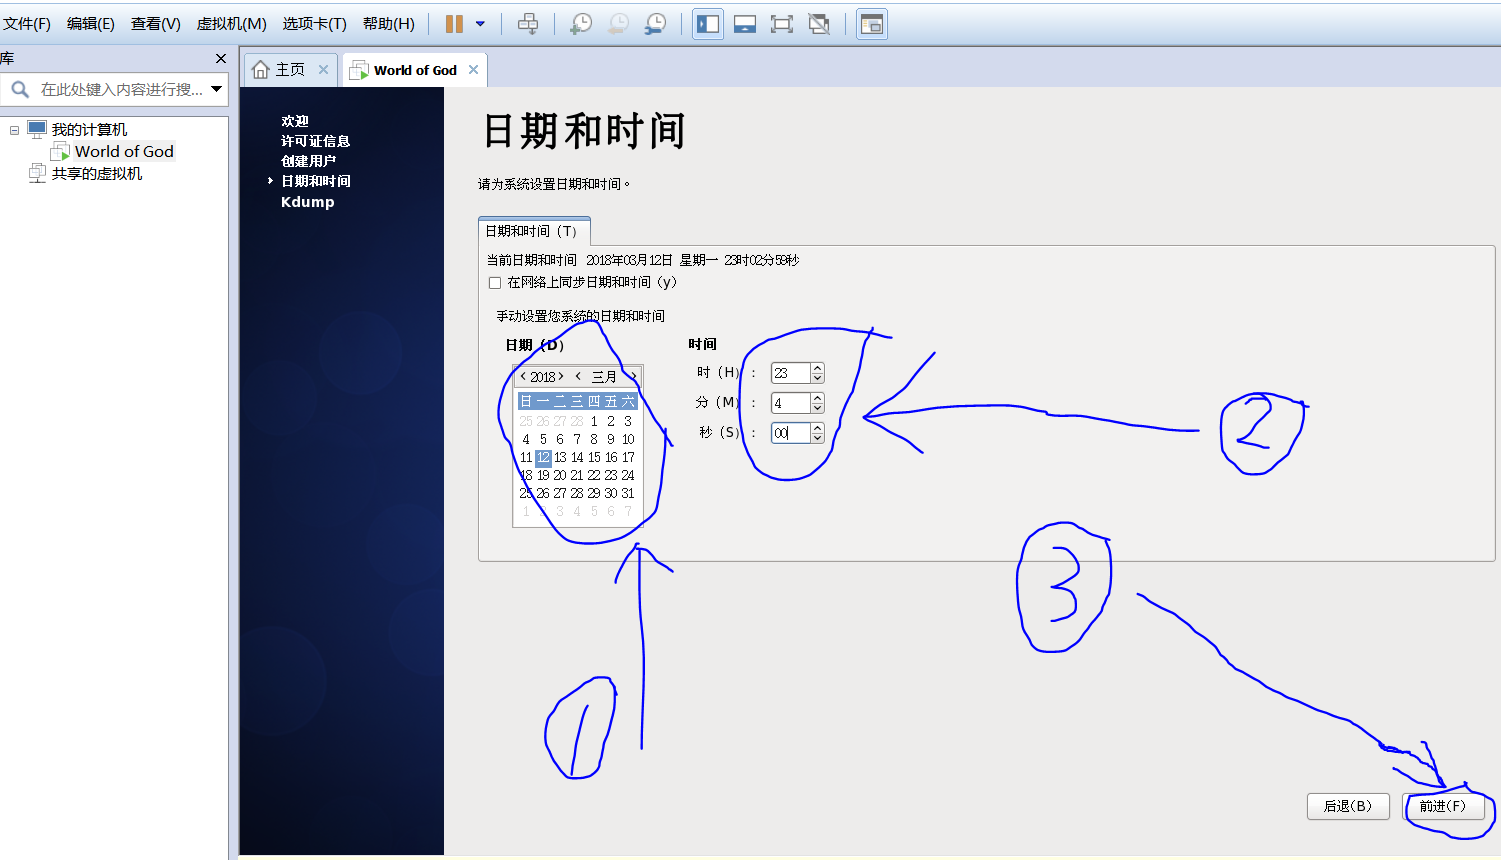Open the 查看(V) menu
The height and width of the screenshot is (860, 1501).
click(156, 24)
